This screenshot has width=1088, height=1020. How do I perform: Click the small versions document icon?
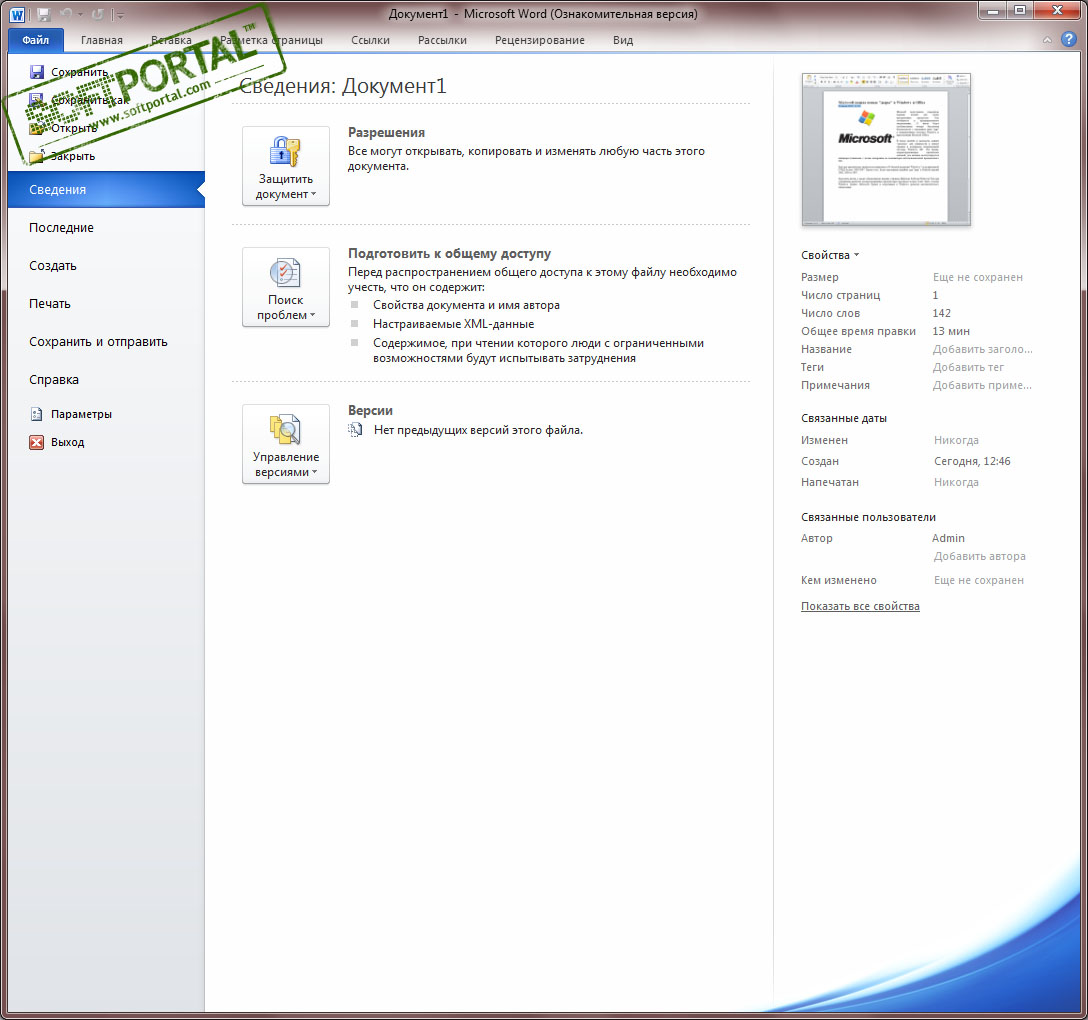355,430
